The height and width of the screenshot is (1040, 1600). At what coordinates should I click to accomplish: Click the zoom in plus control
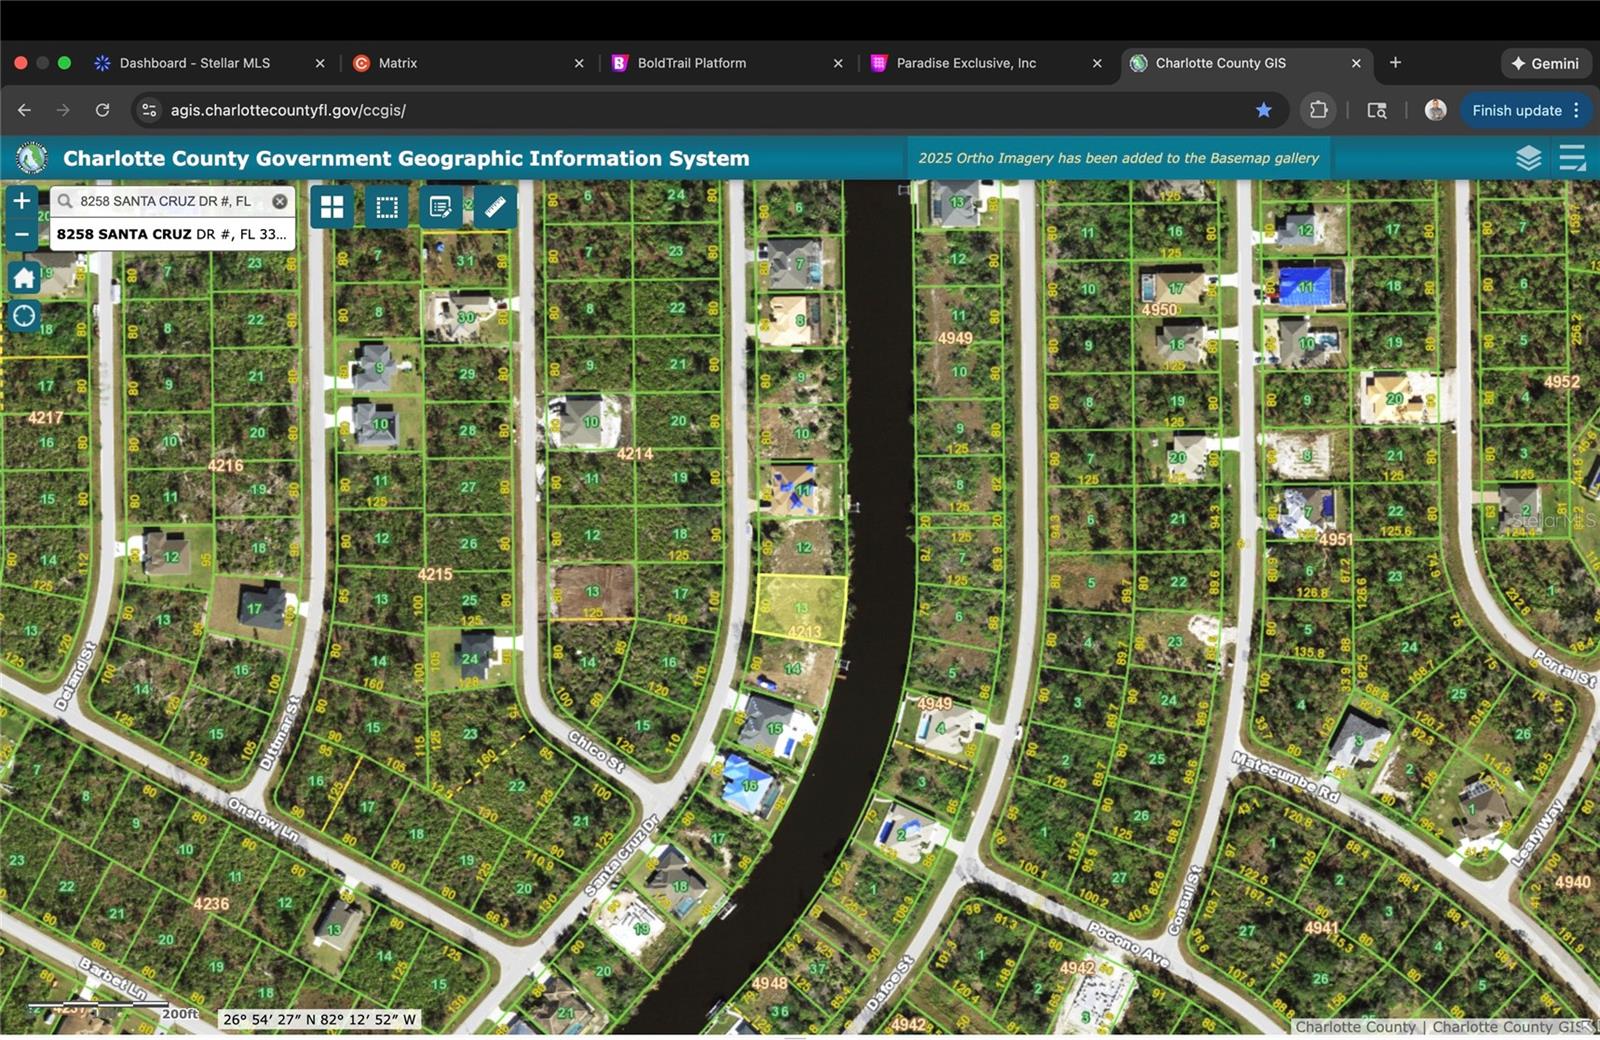[x=21, y=200]
